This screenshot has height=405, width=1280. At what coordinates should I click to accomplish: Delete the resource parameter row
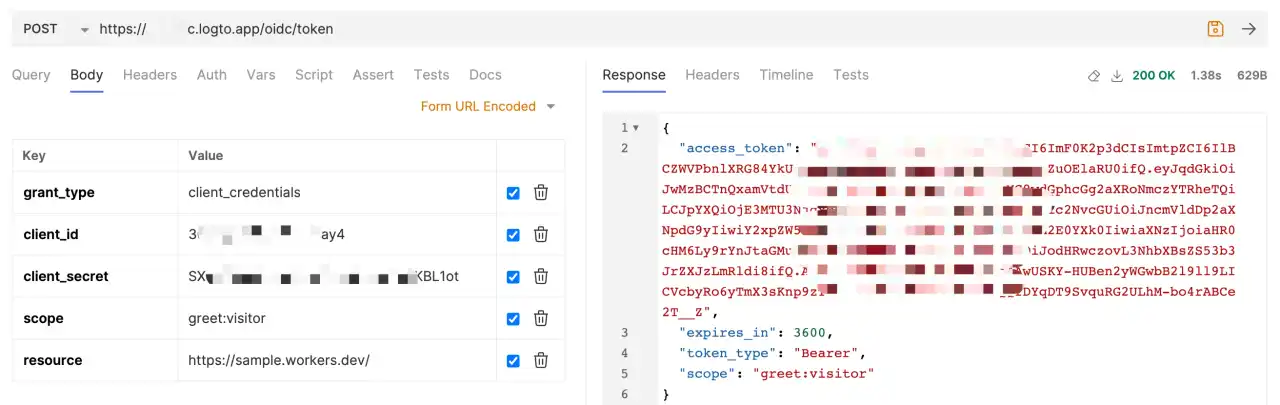540,360
